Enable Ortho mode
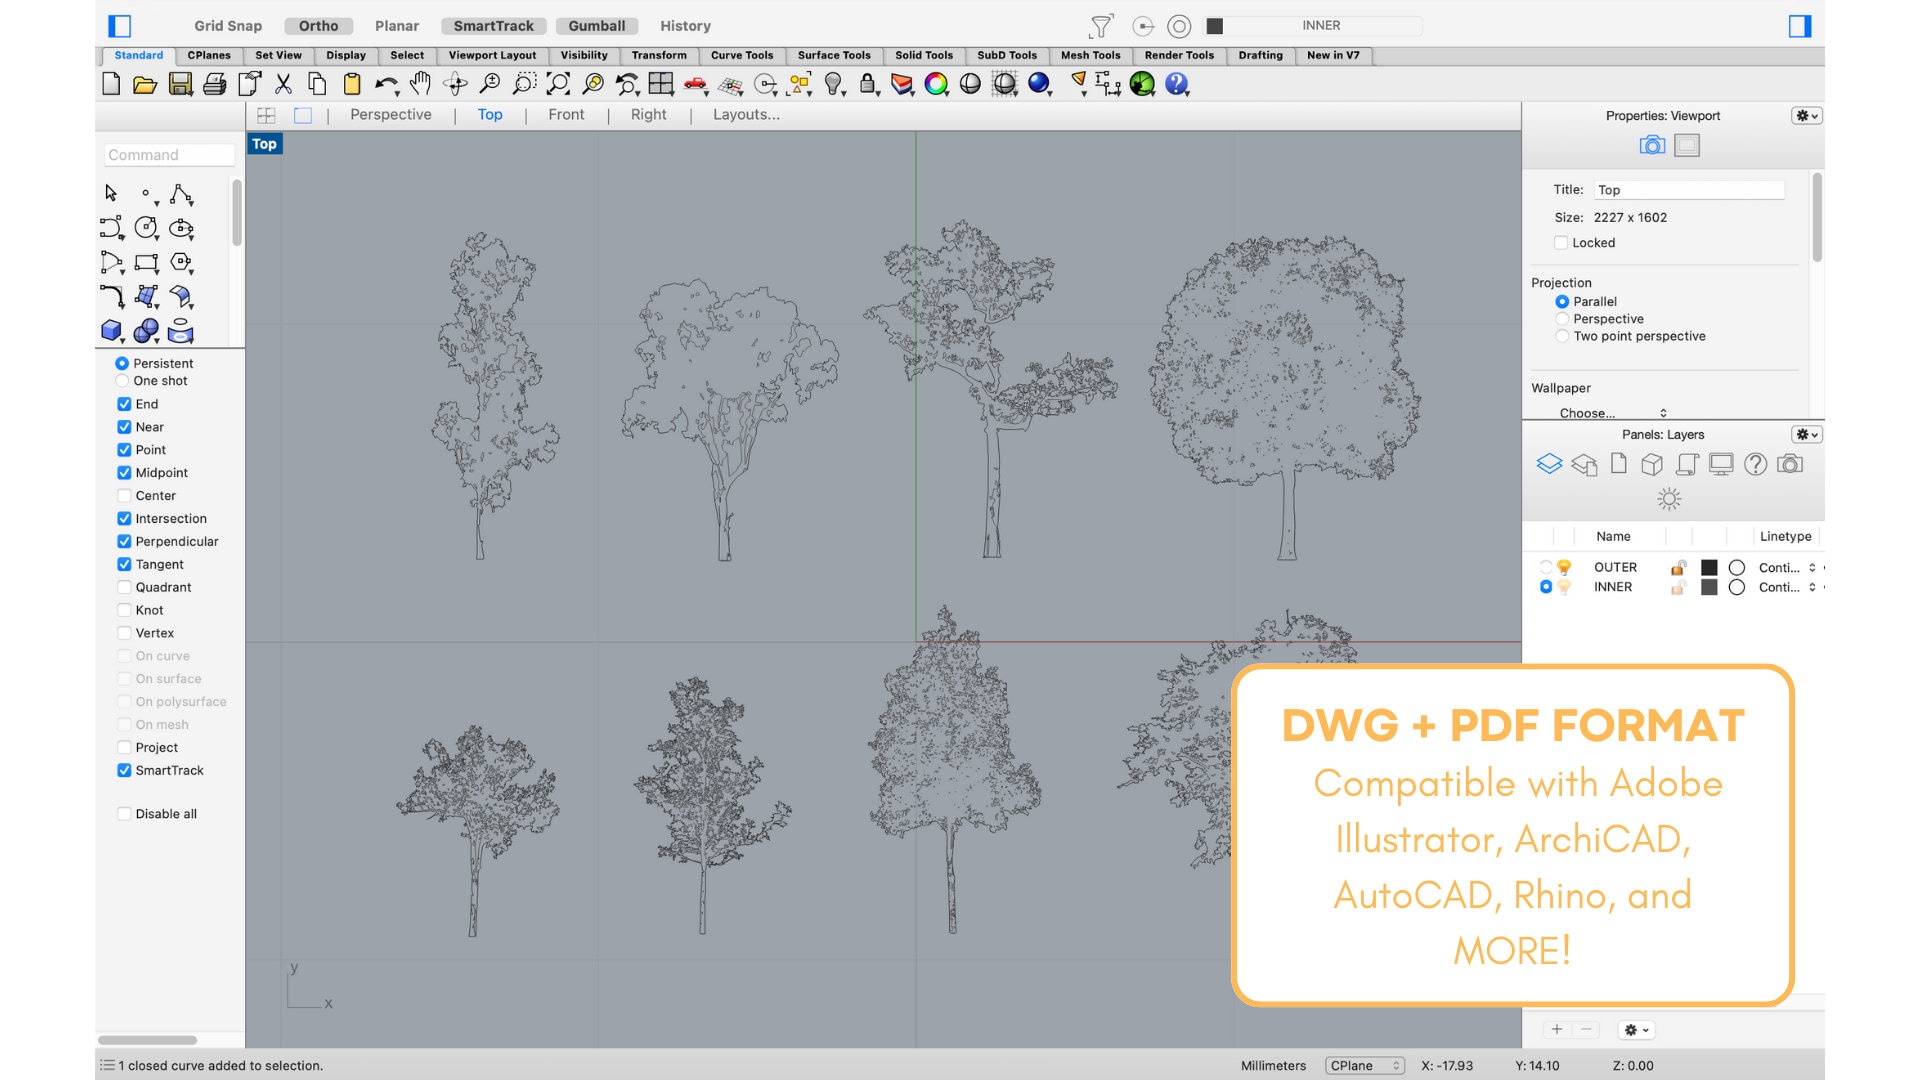The image size is (1920, 1080). 318,26
